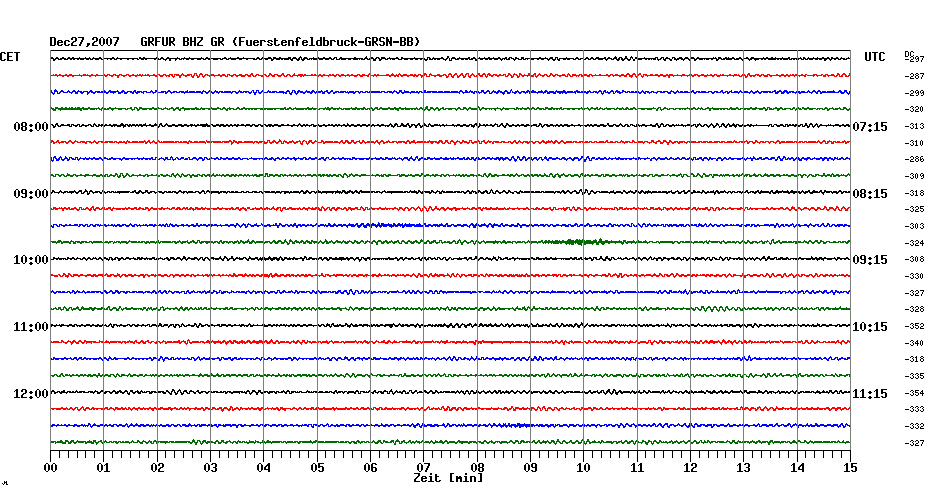Click minute 14 on the time axis
930x494 pixels.
(797, 468)
